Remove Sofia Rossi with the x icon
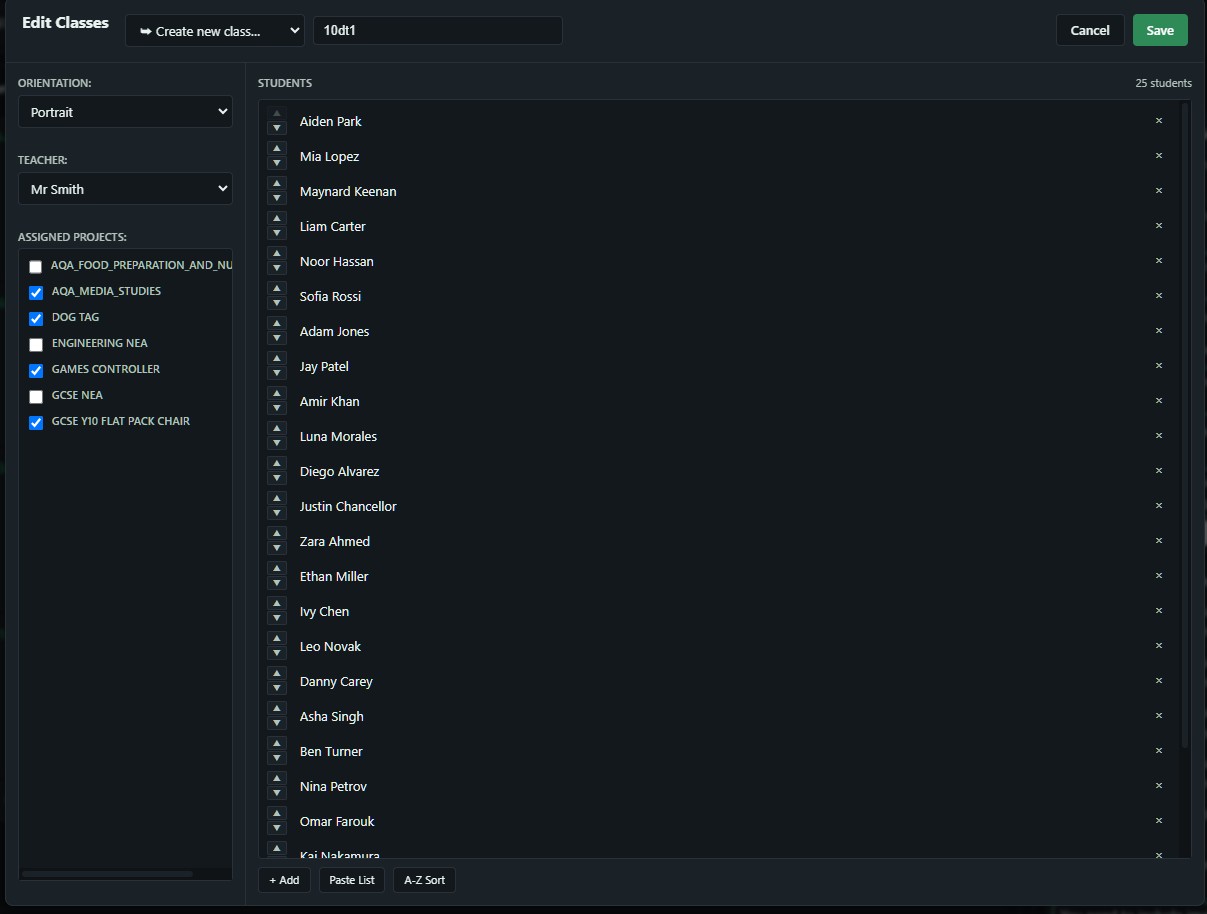The width and height of the screenshot is (1207, 914). 1158,296
